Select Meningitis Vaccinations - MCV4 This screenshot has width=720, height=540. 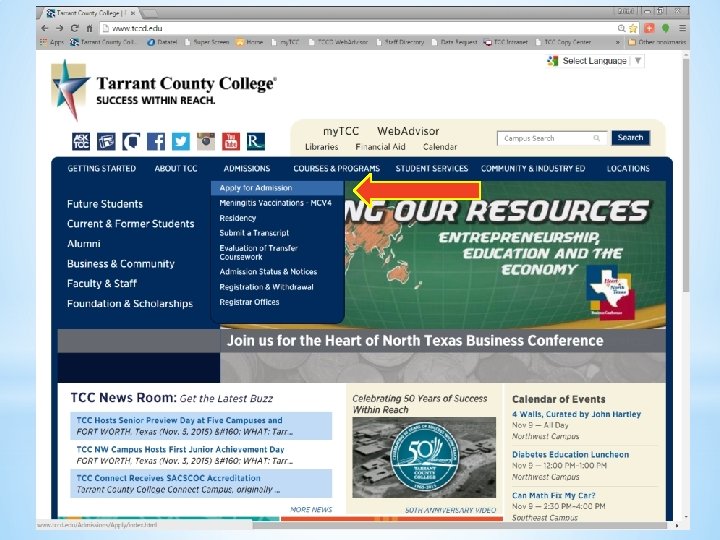coord(276,203)
